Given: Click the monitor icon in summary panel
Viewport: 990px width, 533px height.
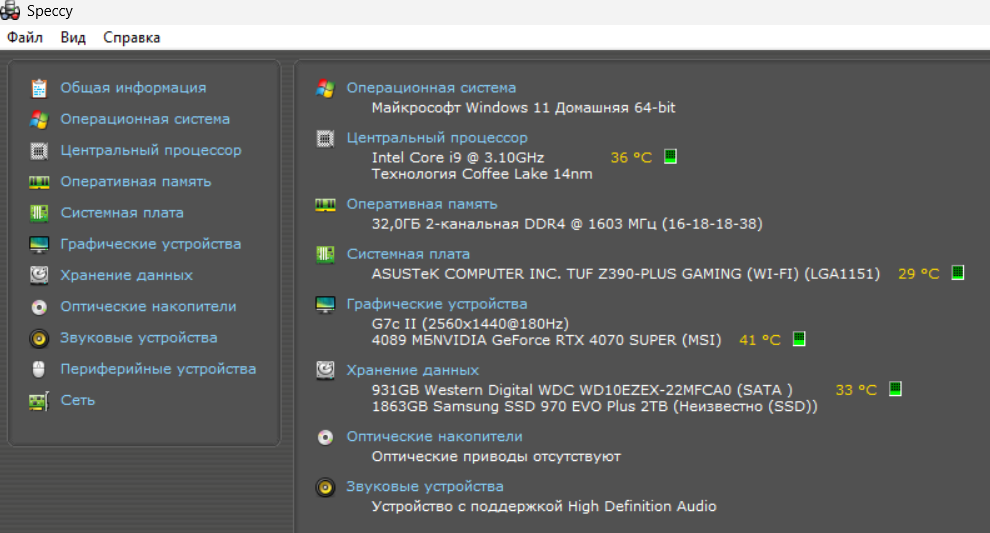Looking at the screenshot, I should pos(325,304).
